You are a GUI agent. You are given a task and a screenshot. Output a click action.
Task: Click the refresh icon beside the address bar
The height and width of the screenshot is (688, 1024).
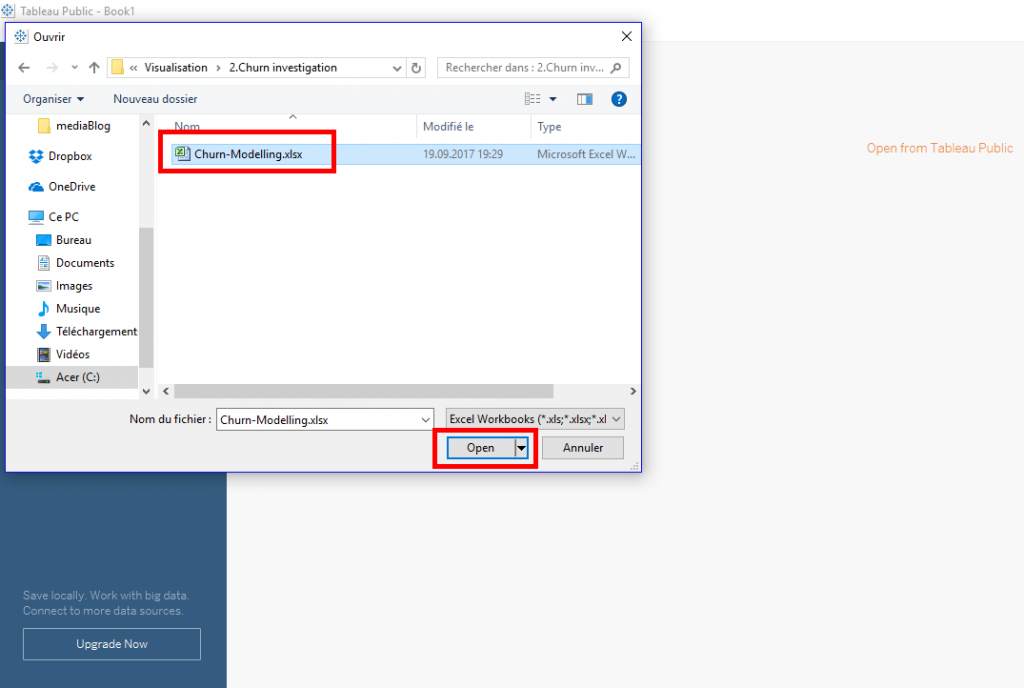coord(414,67)
